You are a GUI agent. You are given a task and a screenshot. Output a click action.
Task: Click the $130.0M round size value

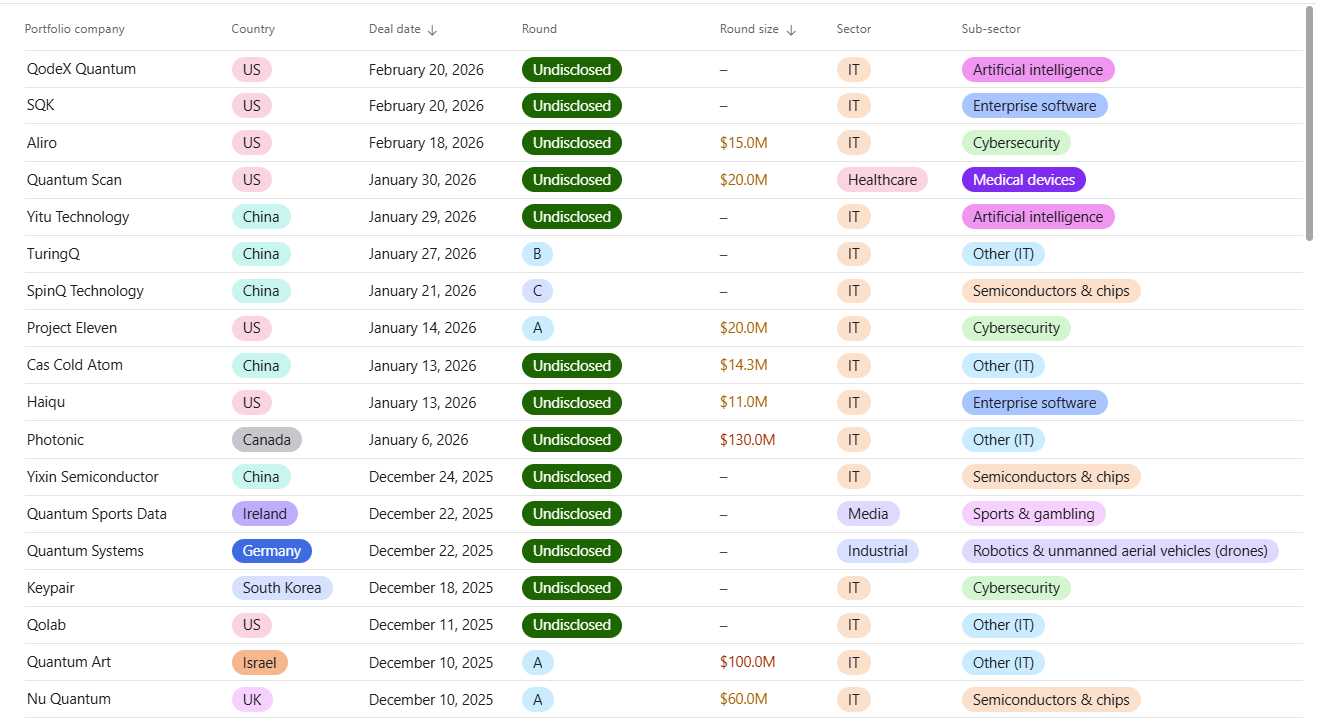pos(747,440)
